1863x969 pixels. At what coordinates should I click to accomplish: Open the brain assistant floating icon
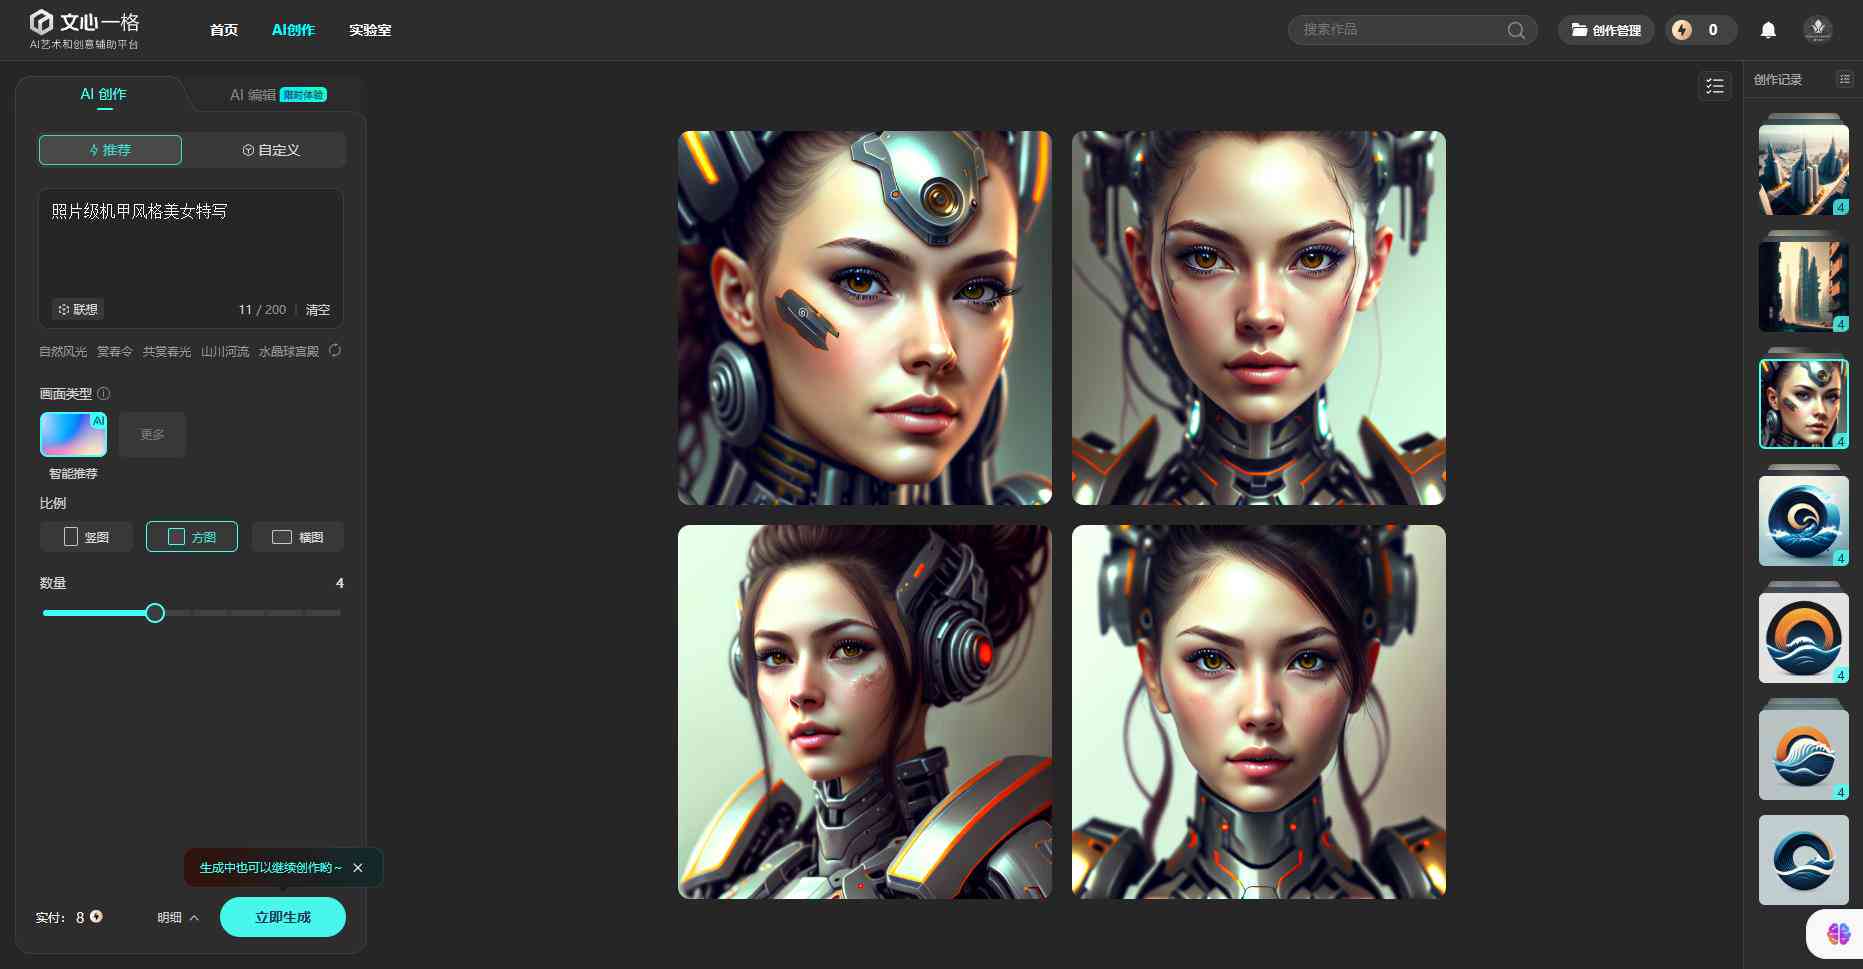[1838, 934]
